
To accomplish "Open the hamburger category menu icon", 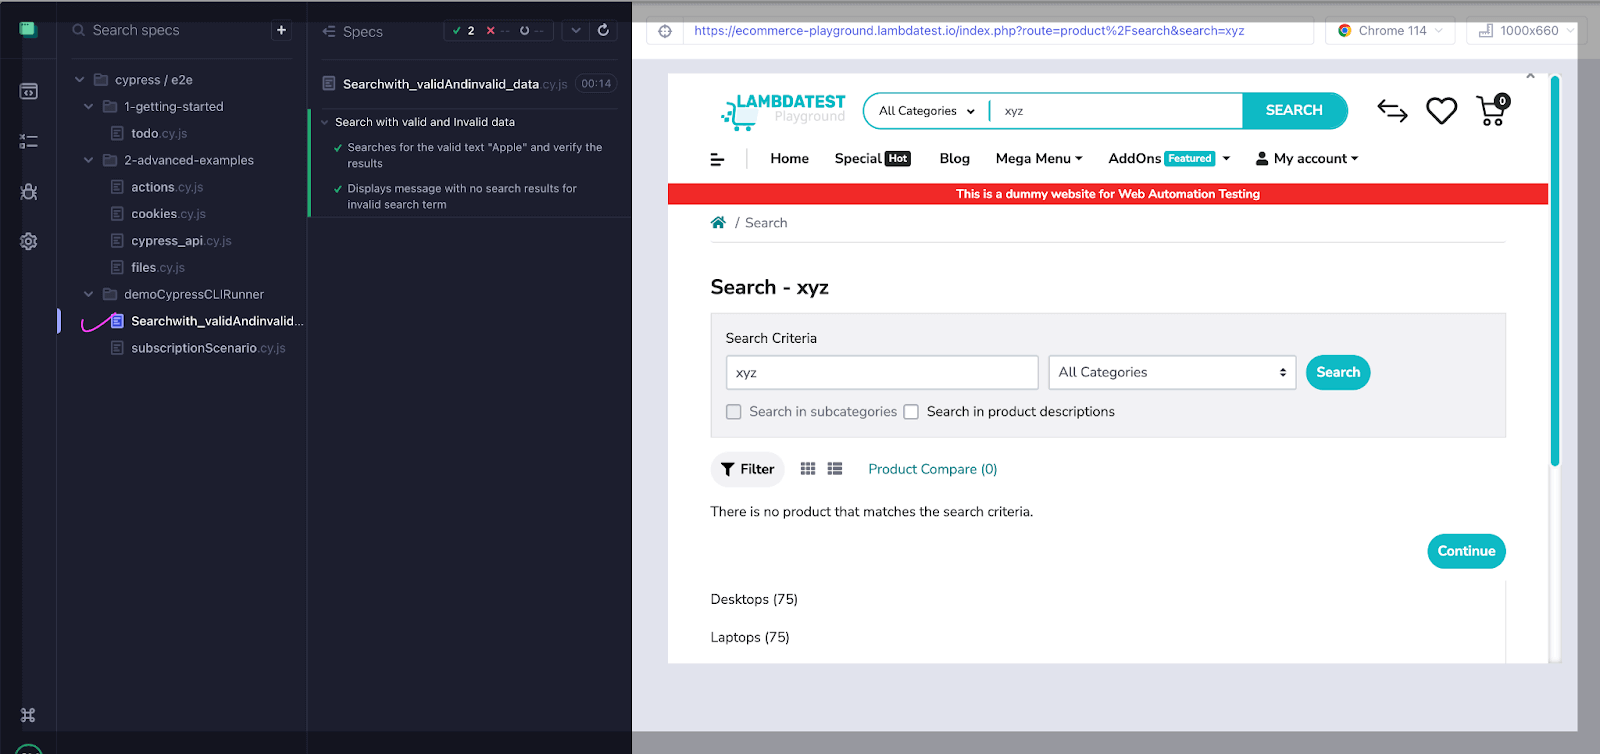I will (717, 159).
